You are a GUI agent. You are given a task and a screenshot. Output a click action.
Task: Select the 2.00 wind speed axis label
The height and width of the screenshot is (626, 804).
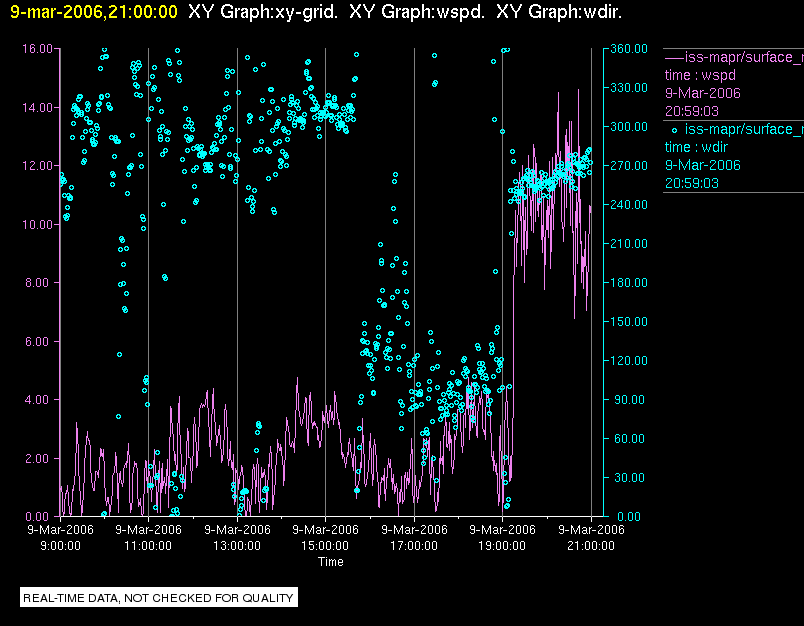(39, 458)
